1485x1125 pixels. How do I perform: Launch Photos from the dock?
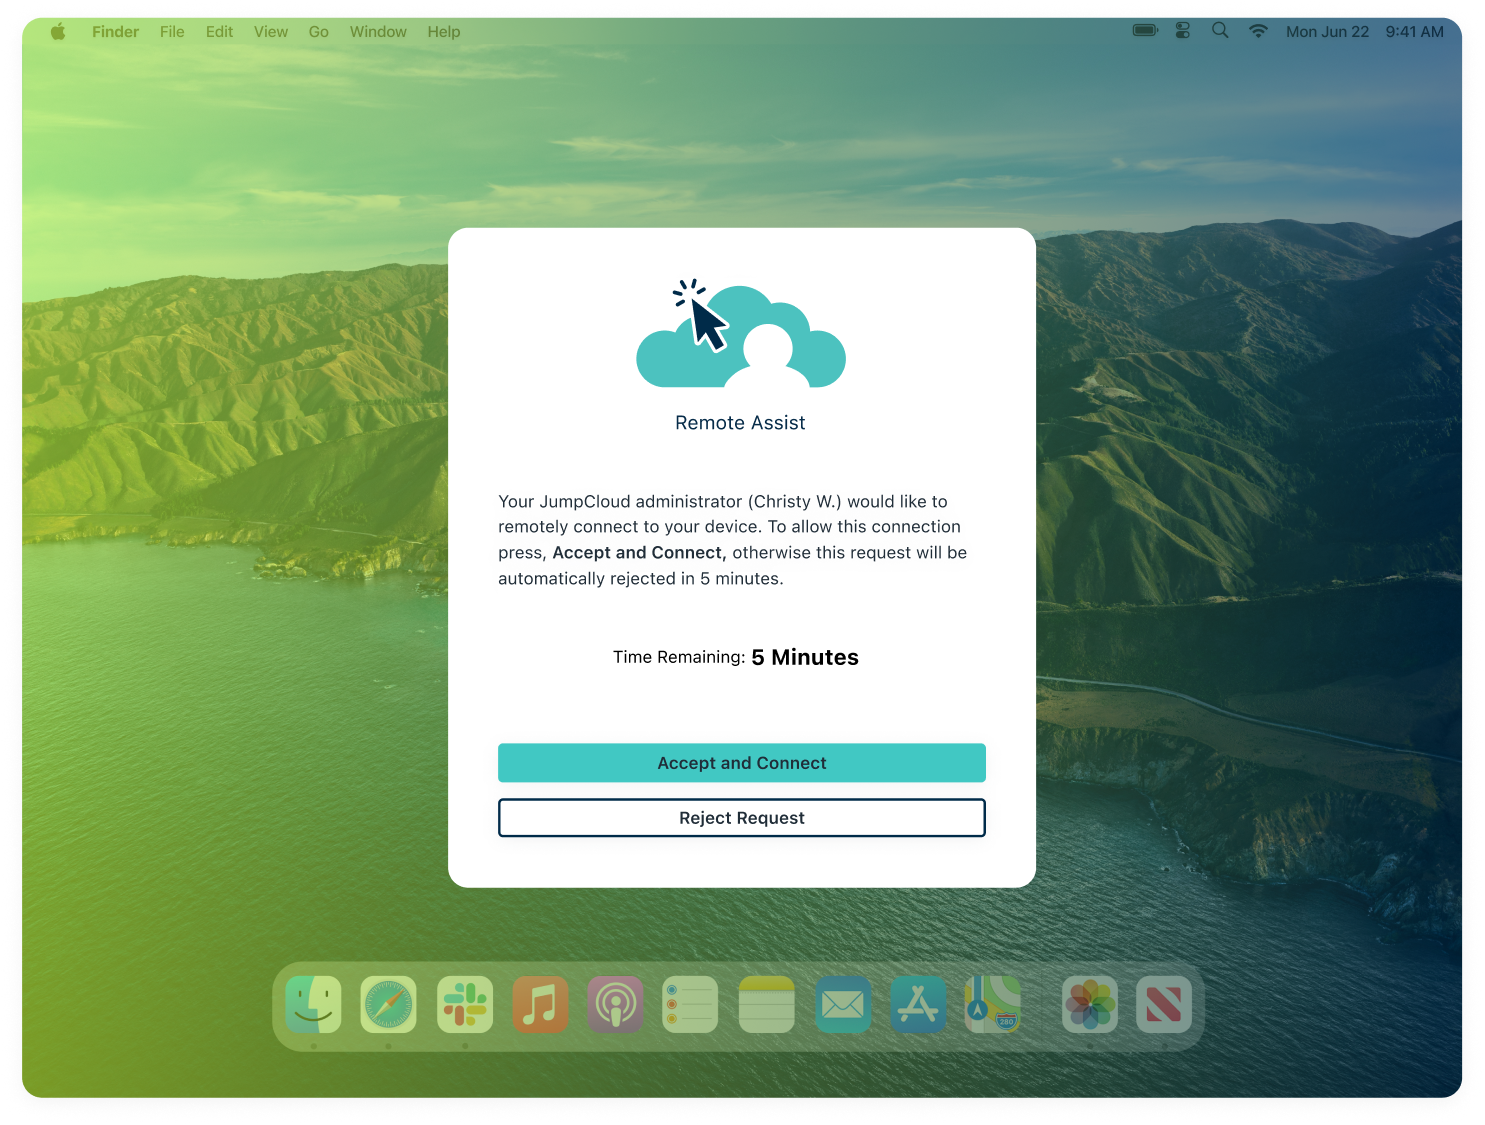coord(1090,1005)
